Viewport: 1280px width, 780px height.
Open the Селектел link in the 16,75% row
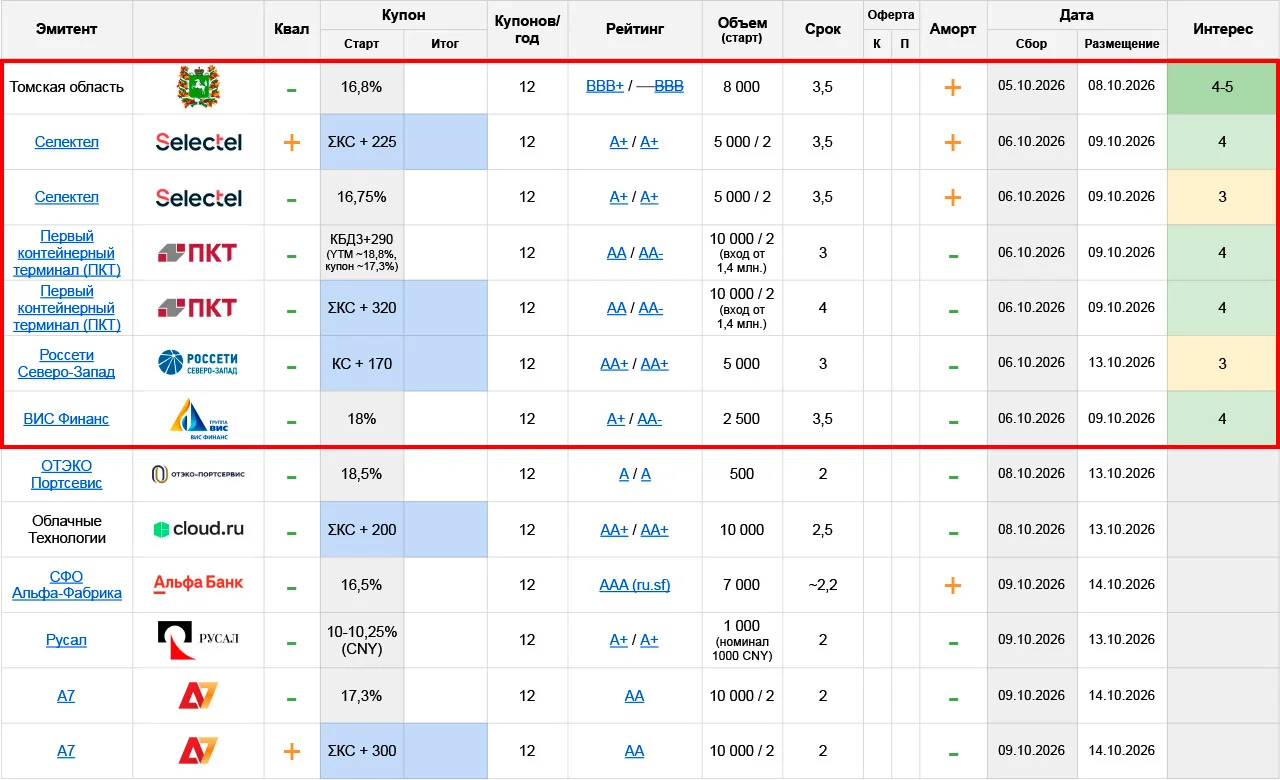(x=66, y=197)
